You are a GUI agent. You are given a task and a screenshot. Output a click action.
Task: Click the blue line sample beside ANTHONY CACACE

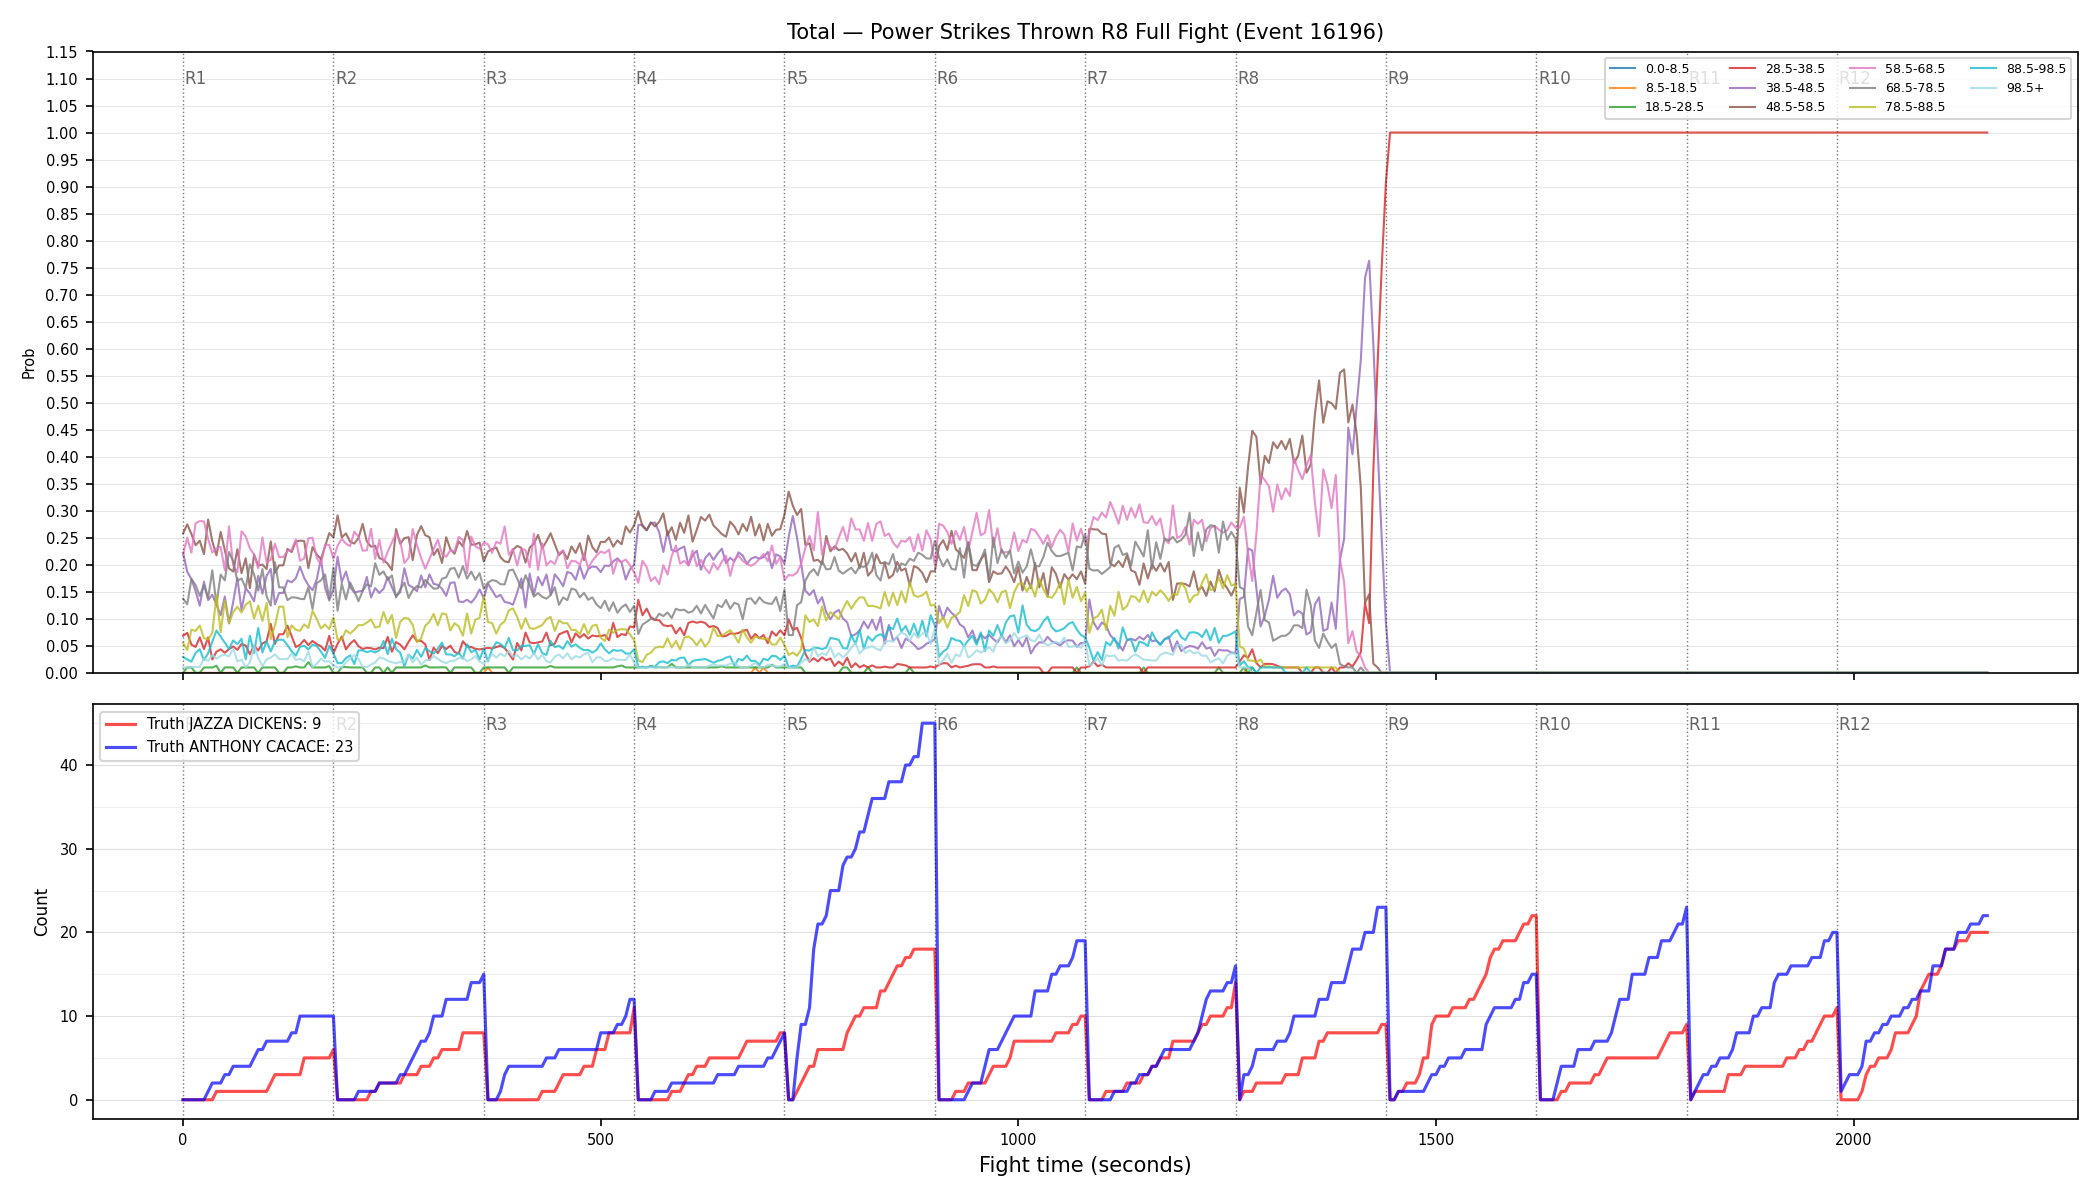(121, 747)
